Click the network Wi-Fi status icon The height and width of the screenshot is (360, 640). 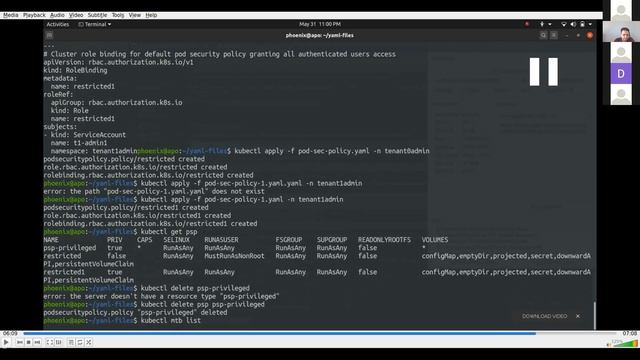pyautogui.click(x=564, y=24)
